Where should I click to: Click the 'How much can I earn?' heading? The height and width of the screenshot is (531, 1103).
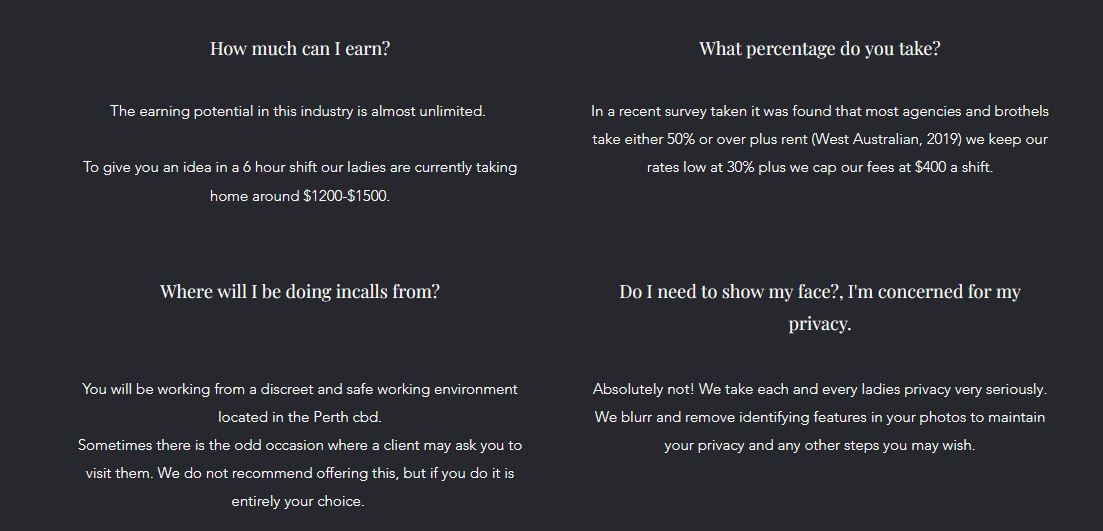(300, 49)
